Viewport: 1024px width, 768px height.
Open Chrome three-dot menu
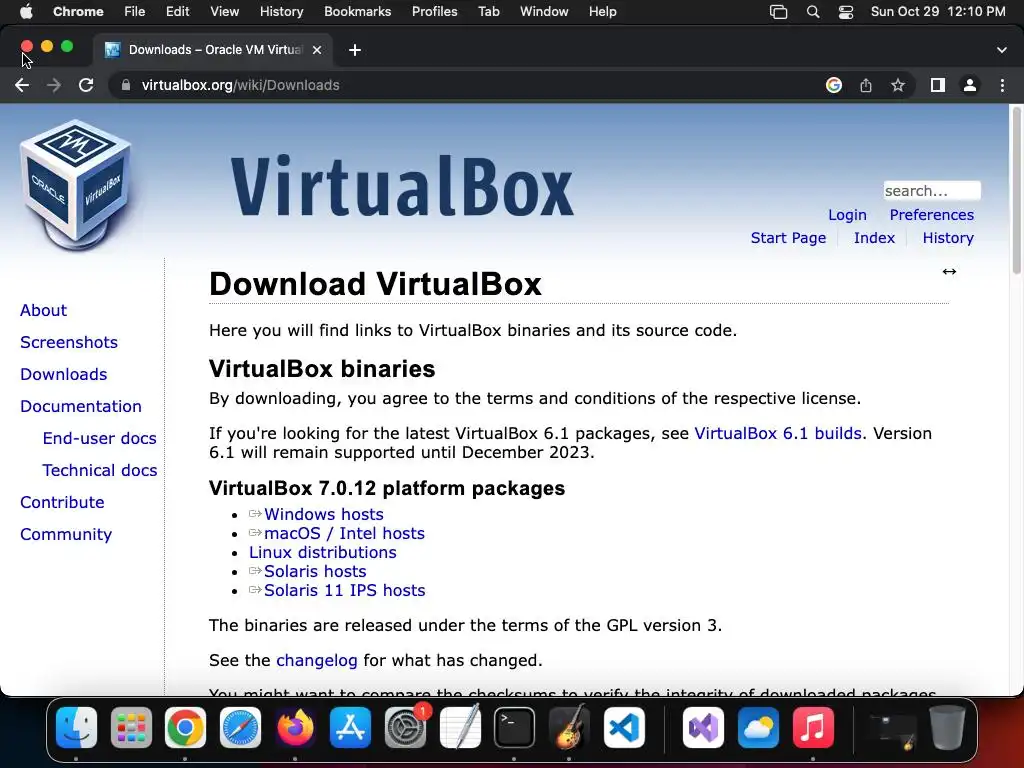1002,86
